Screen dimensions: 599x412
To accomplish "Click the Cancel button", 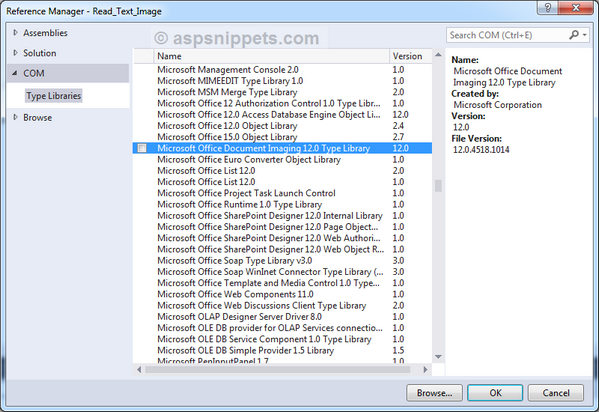I will click(x=556, y=393).
